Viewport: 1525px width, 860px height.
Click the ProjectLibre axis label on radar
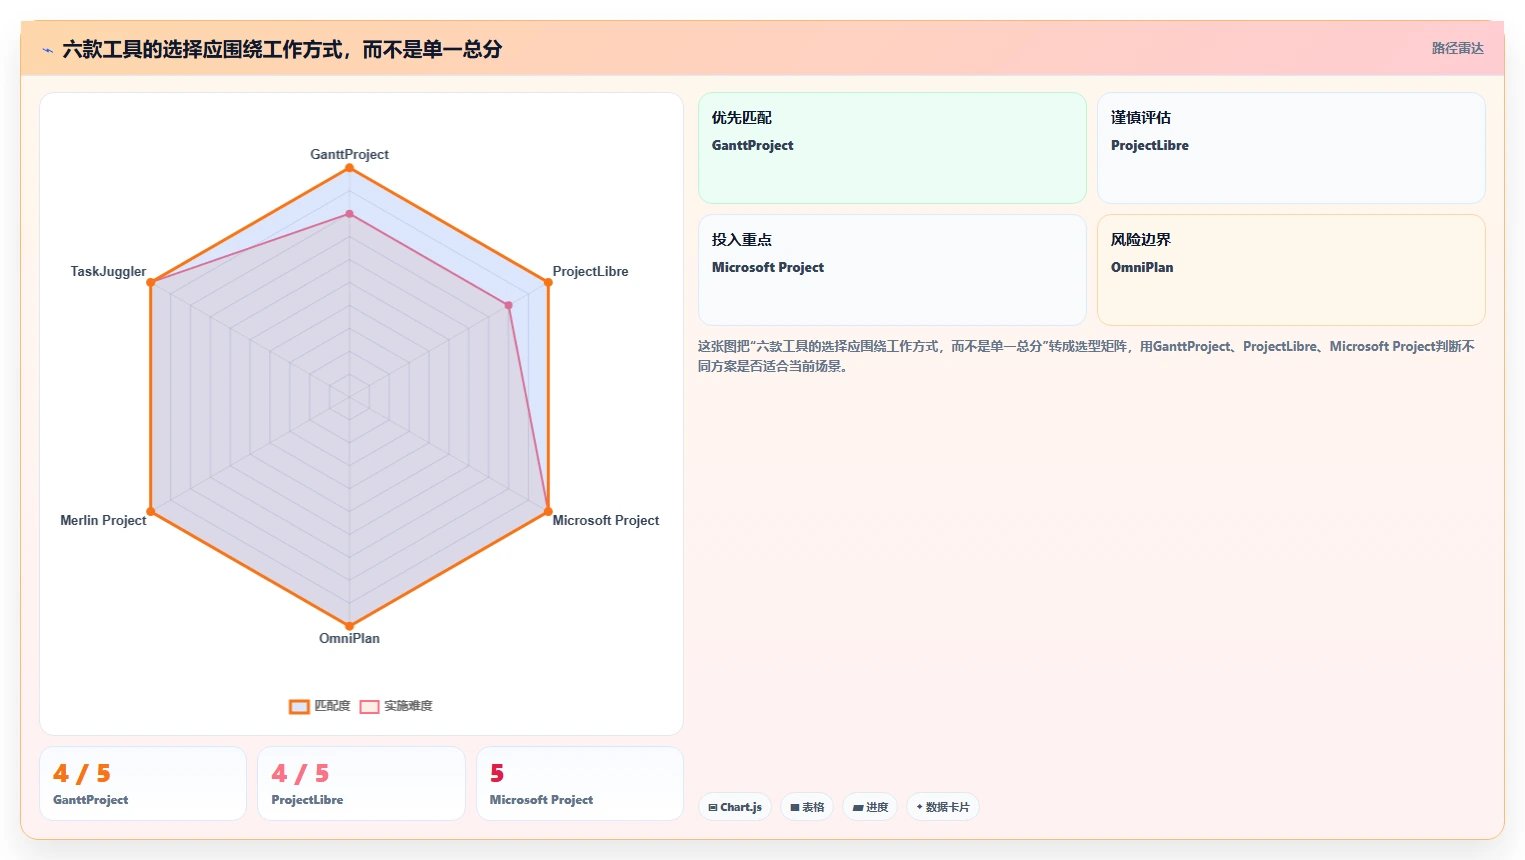(590, 271)
